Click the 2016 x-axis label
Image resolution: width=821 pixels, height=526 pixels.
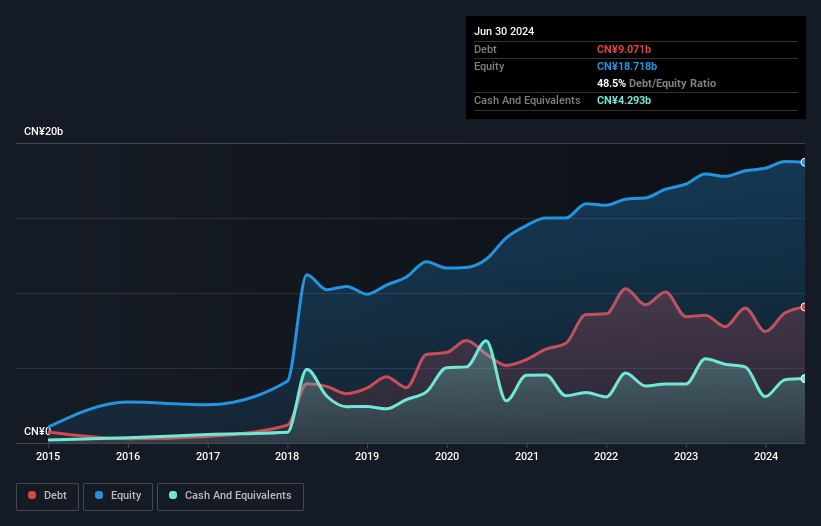[x=128, y=456]
